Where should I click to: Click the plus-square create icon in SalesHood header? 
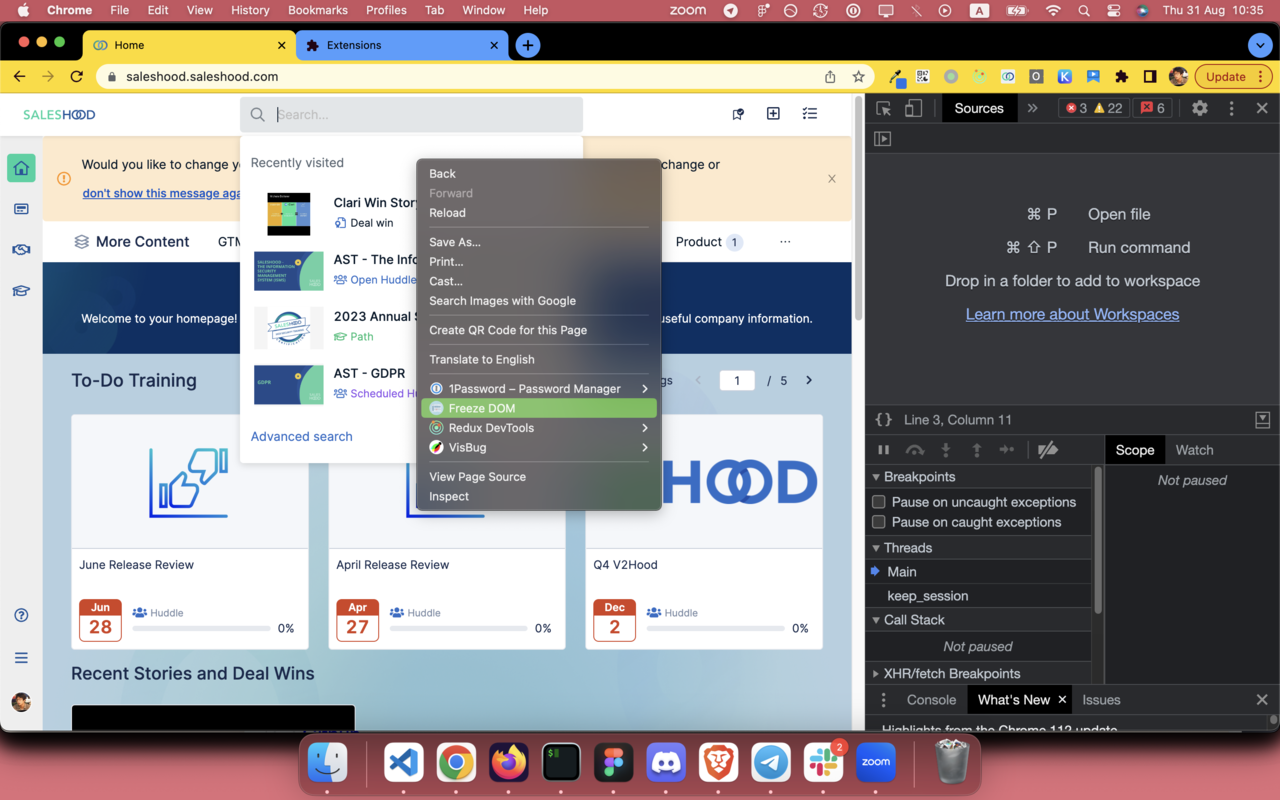coord(773,114)
